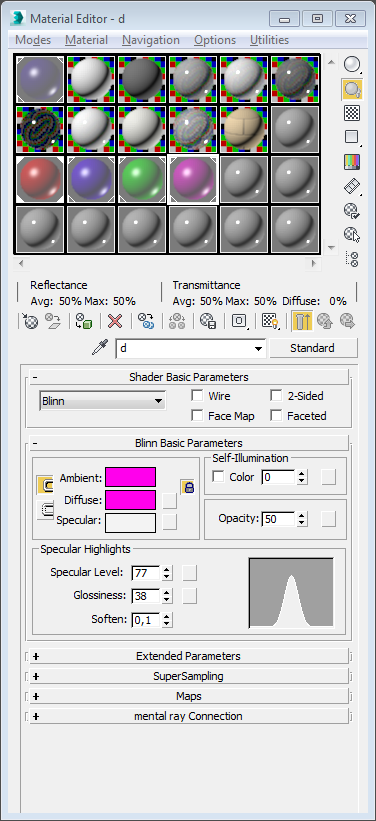
Task: Open the Navigation menu
Action: (x=151, y=40)
